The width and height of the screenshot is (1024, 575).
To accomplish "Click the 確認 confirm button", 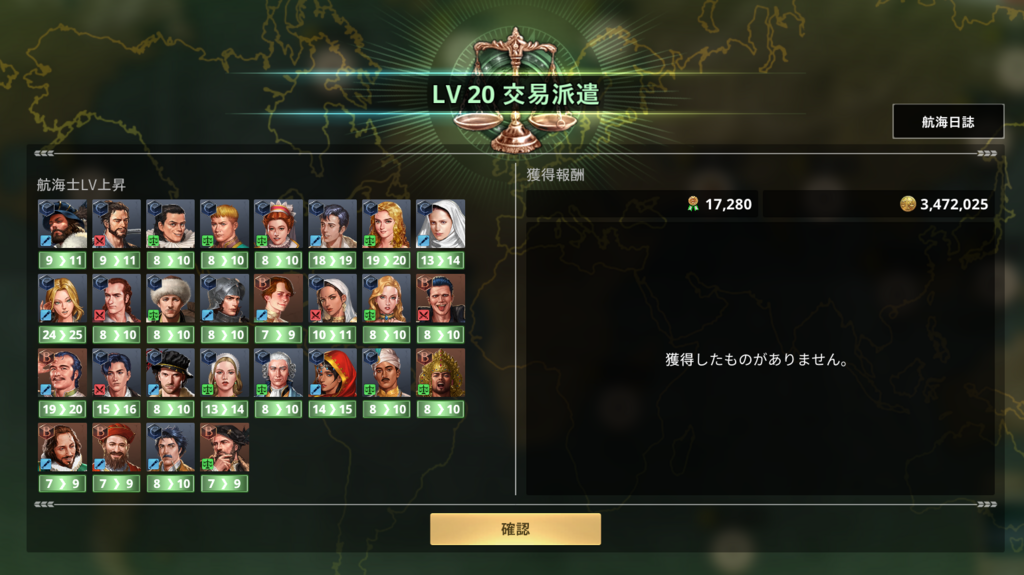I will click(515, 529).
